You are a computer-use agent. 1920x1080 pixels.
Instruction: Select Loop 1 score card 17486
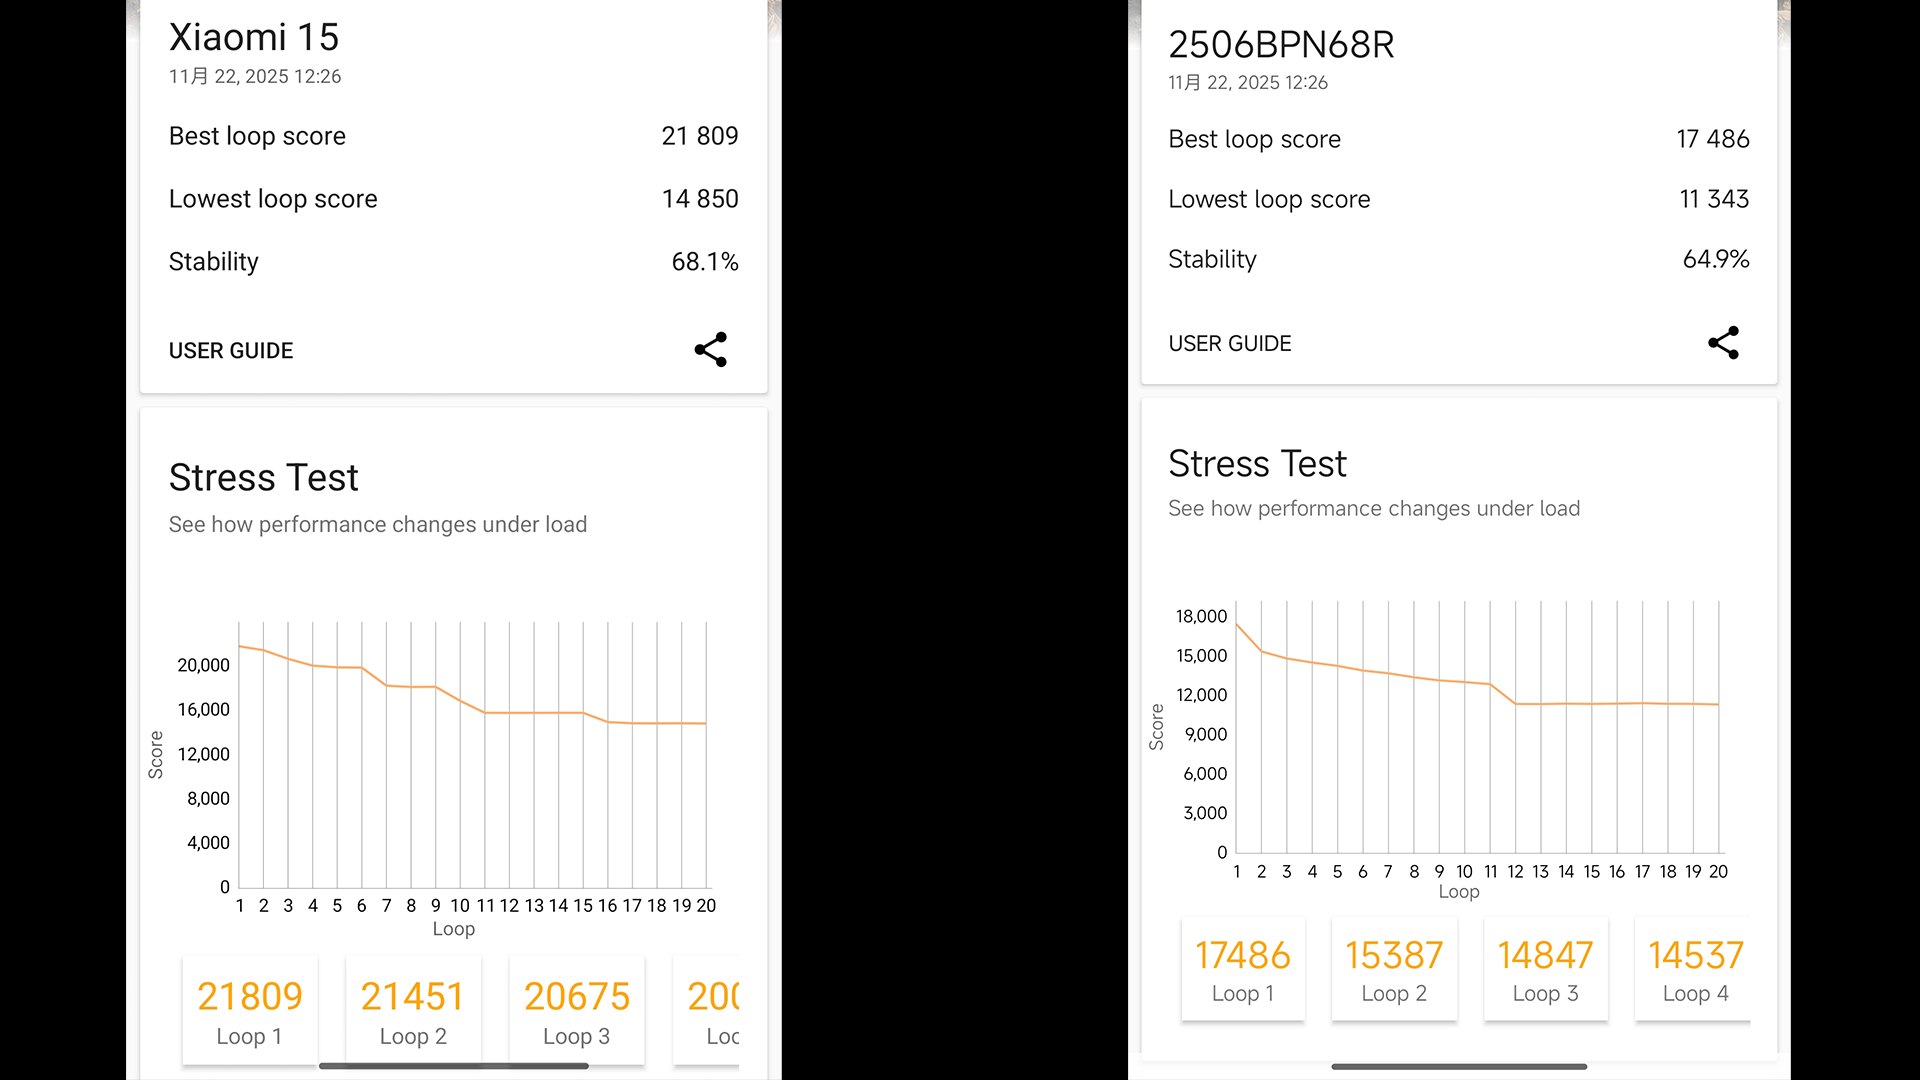pos(1243,969)
